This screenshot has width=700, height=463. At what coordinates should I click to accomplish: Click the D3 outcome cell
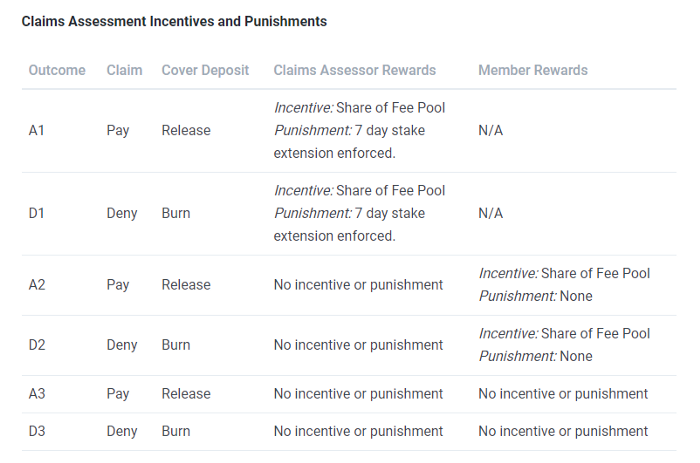pos(37,432)
